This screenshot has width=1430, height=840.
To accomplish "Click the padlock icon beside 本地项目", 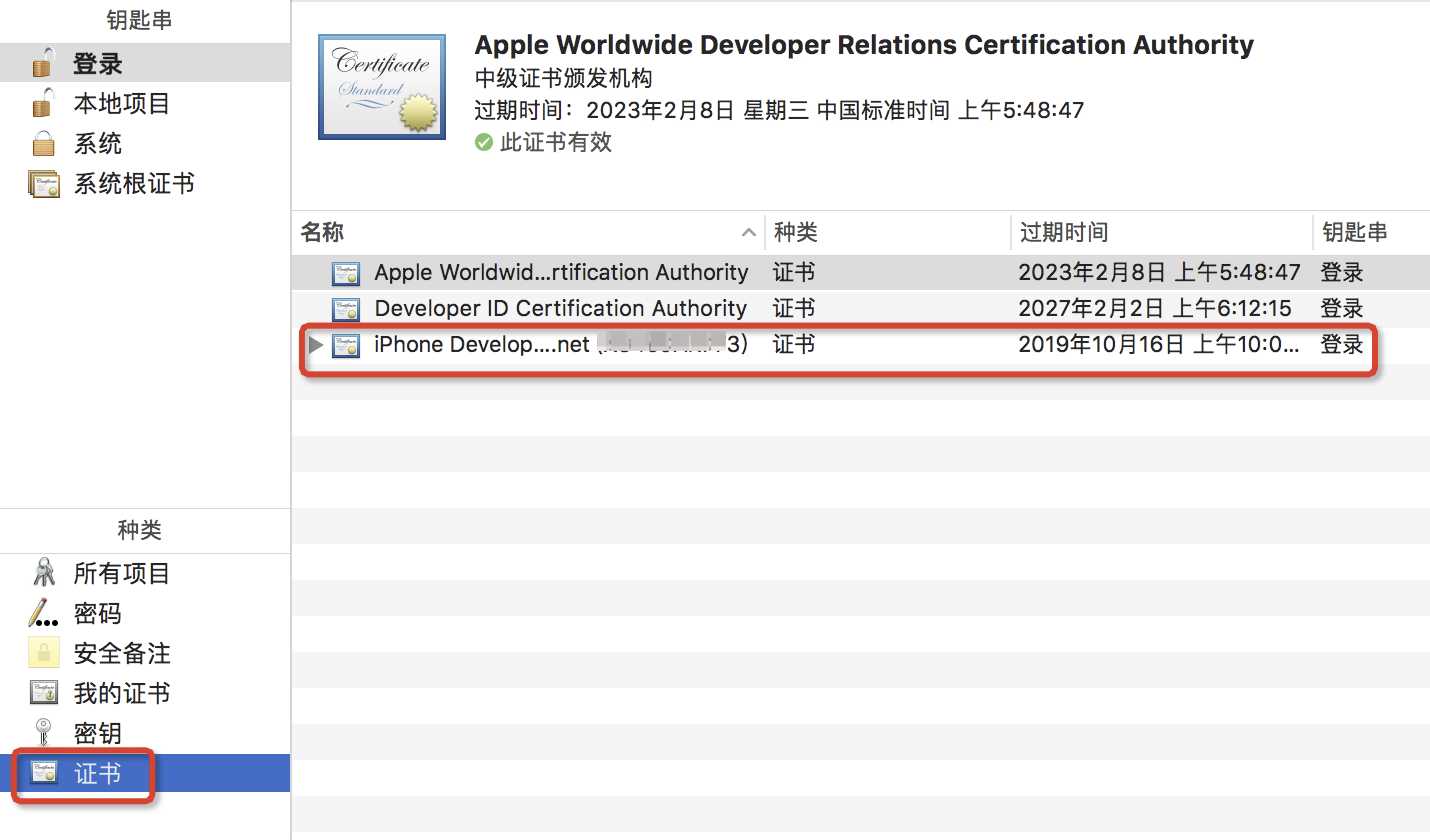I will 42,104.
